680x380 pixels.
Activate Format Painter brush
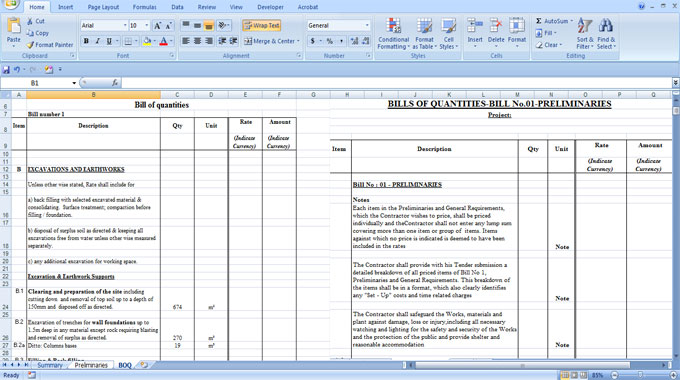[30, 45]
